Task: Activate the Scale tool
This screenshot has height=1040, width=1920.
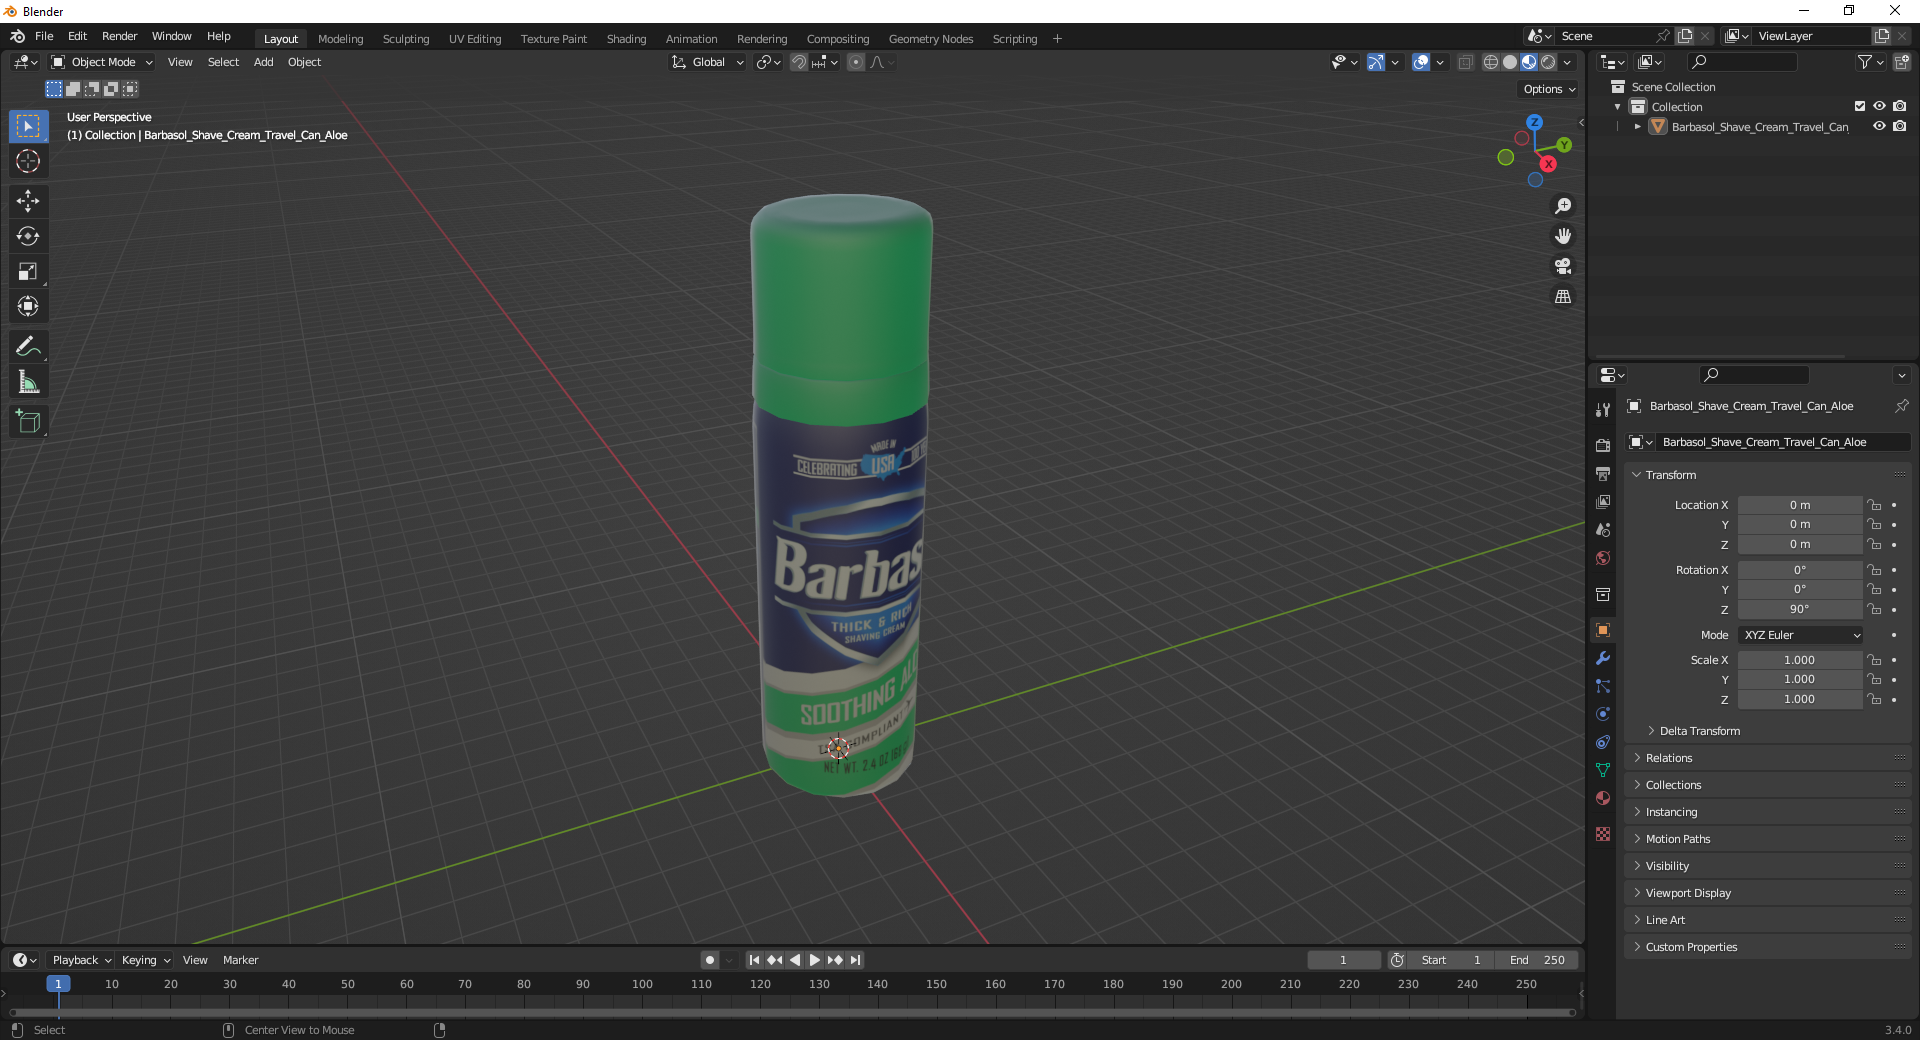Action: [28, 271]
